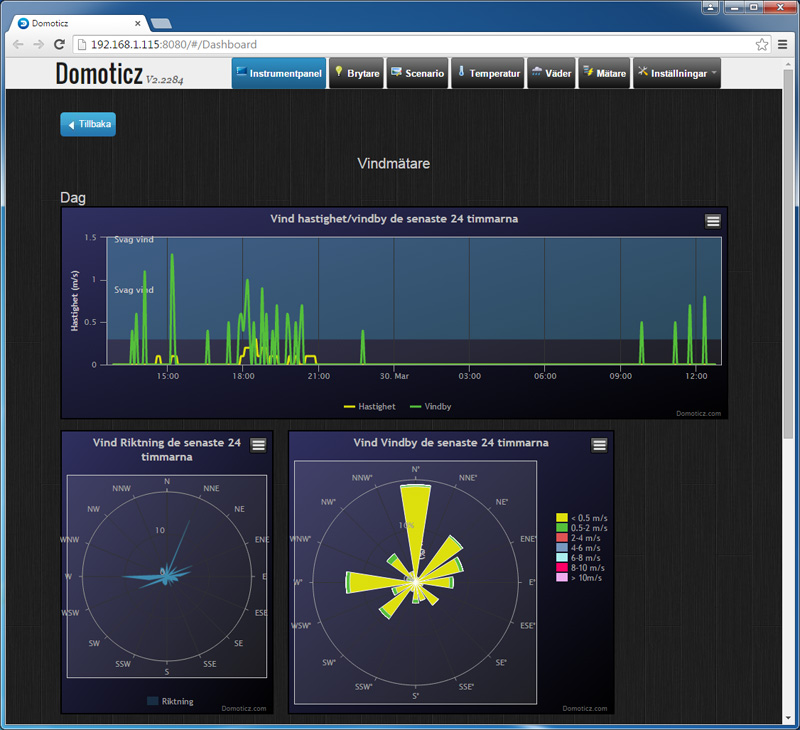The height and width of the screenshot is (730, 800).
Task: Close the Domoticz browser tab
Action: point(138,23)
